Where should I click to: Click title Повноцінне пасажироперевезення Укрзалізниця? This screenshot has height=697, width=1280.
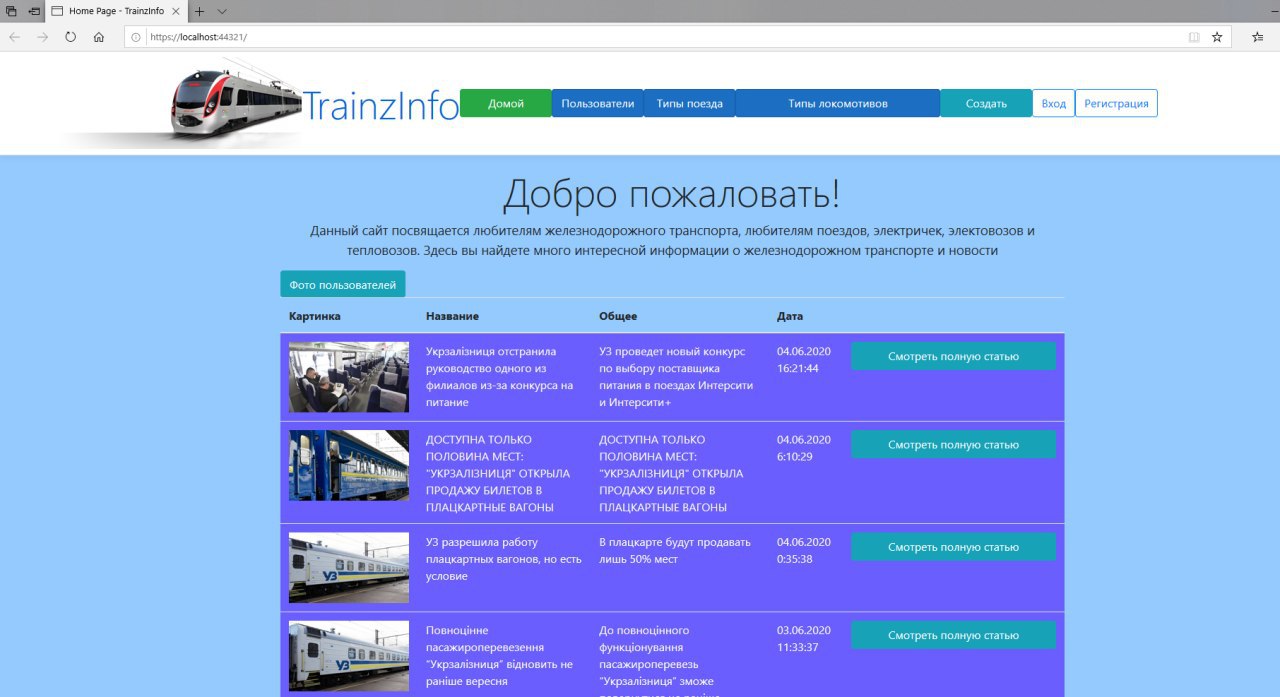click(500, 656)
